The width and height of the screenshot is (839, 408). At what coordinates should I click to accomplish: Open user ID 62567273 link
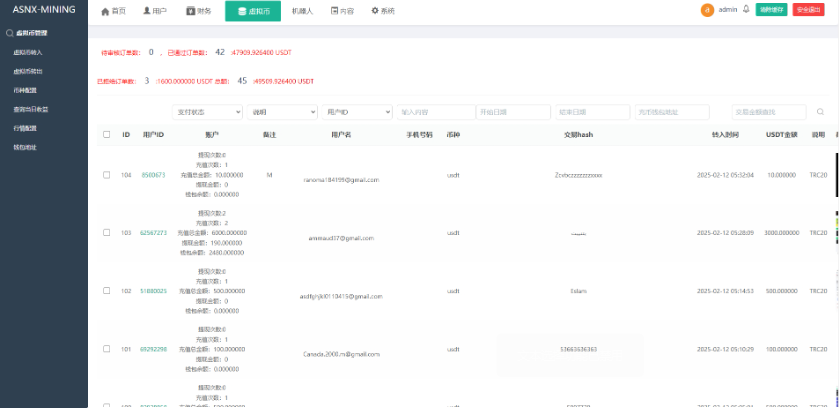pos(153,233)
